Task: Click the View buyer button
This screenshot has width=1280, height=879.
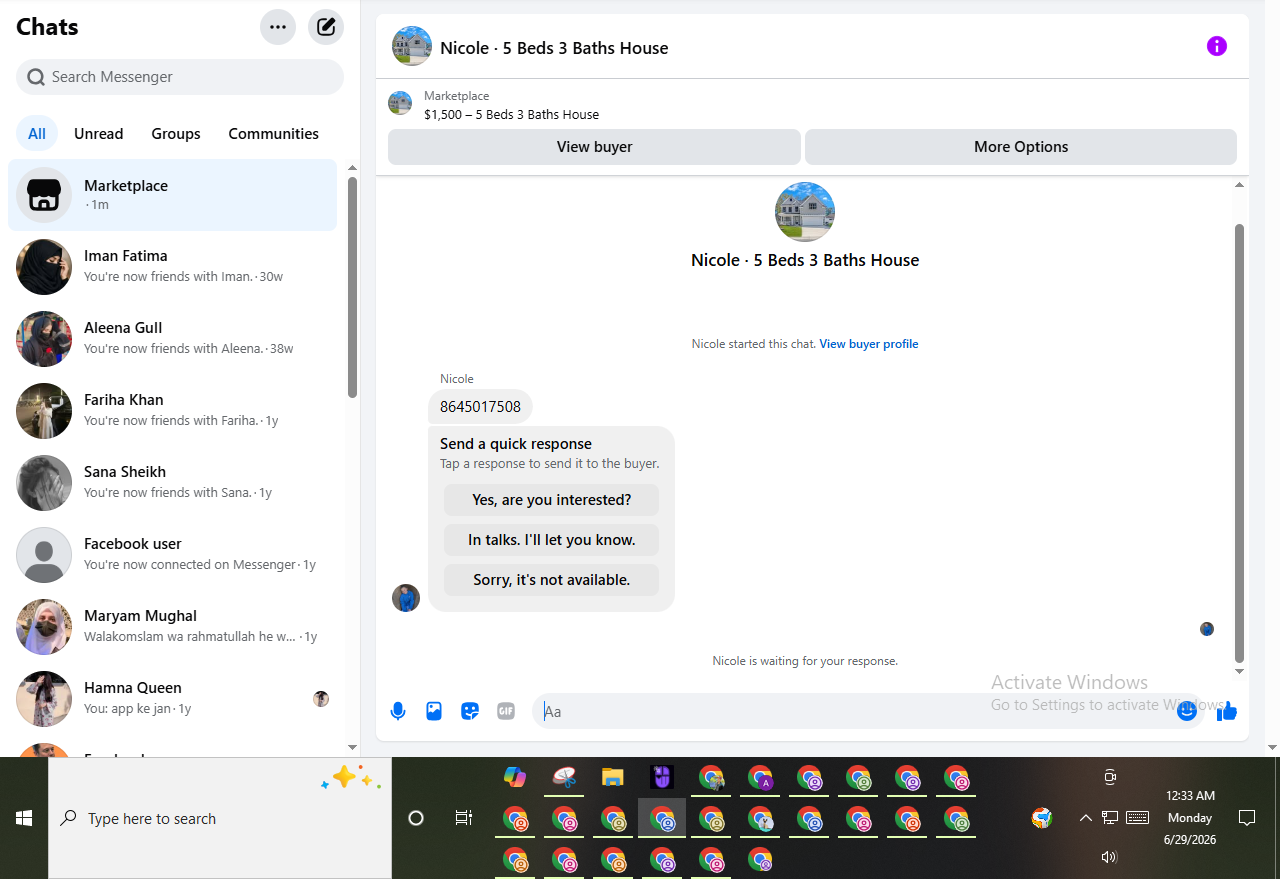Action: coord(595,147)
